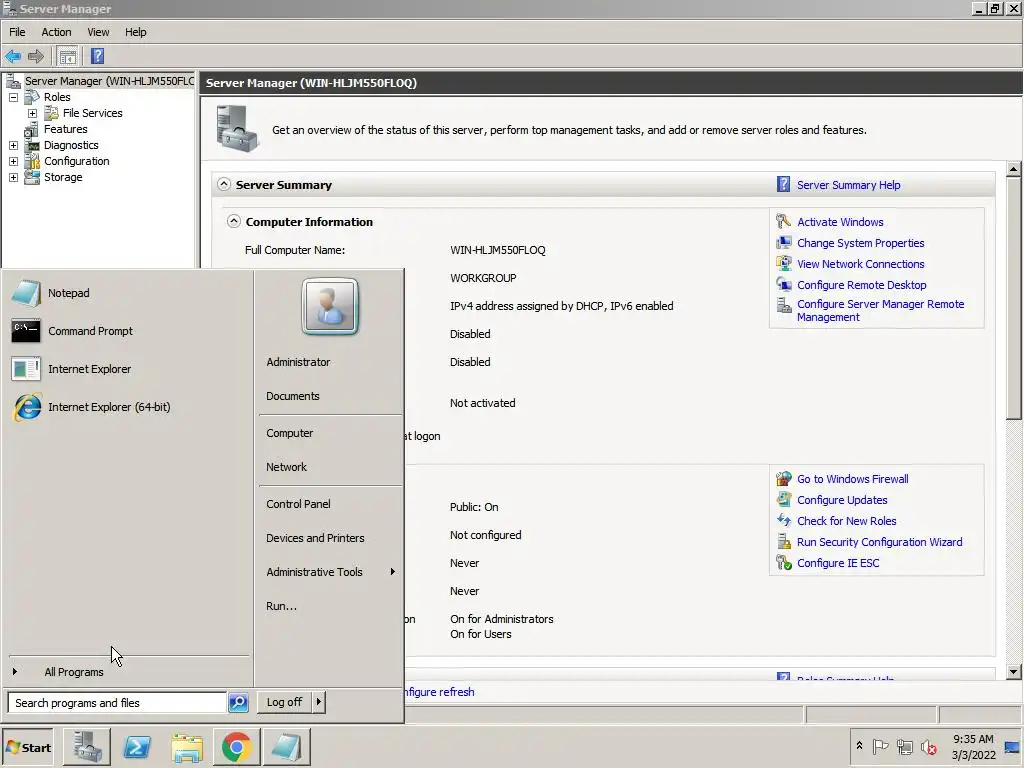The height and width of the screenshot is (768, 1024).
Task: Click Check for New Roles link
Action: (x=846, y=520)
